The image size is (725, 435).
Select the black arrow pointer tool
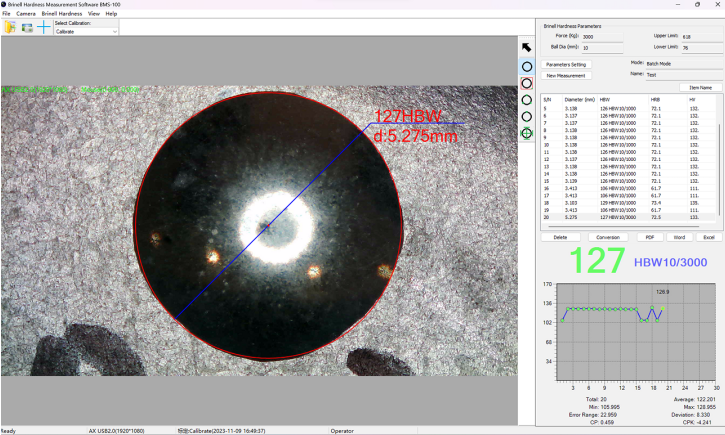[x=527, y=46]
